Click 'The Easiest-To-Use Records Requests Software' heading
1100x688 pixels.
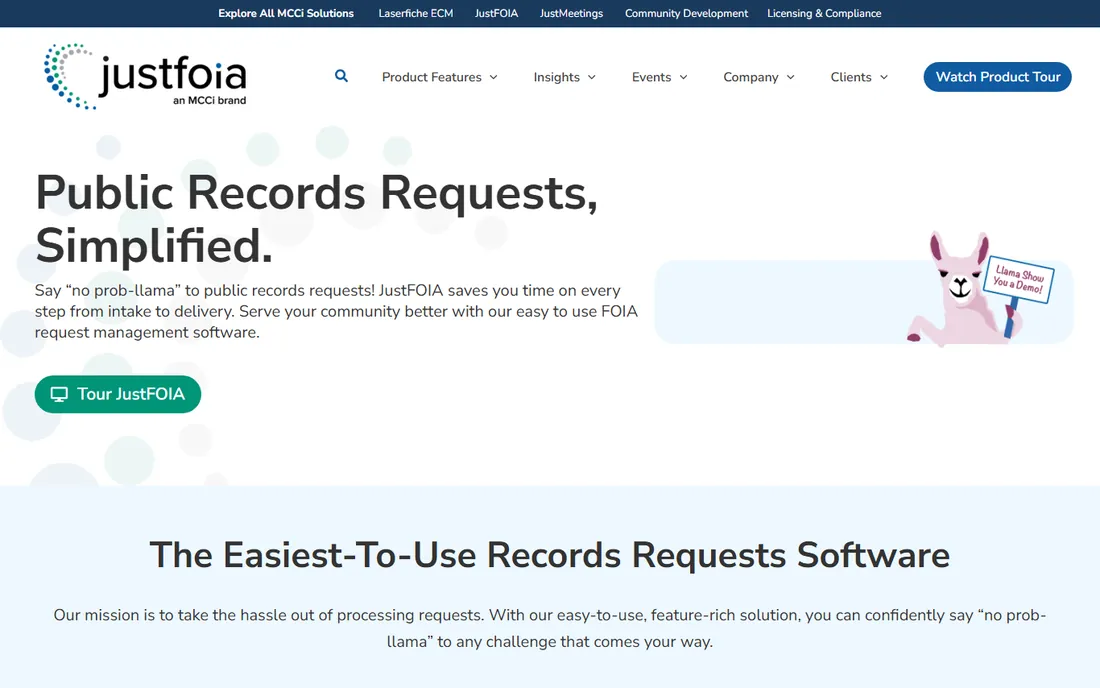coord(549,555)
